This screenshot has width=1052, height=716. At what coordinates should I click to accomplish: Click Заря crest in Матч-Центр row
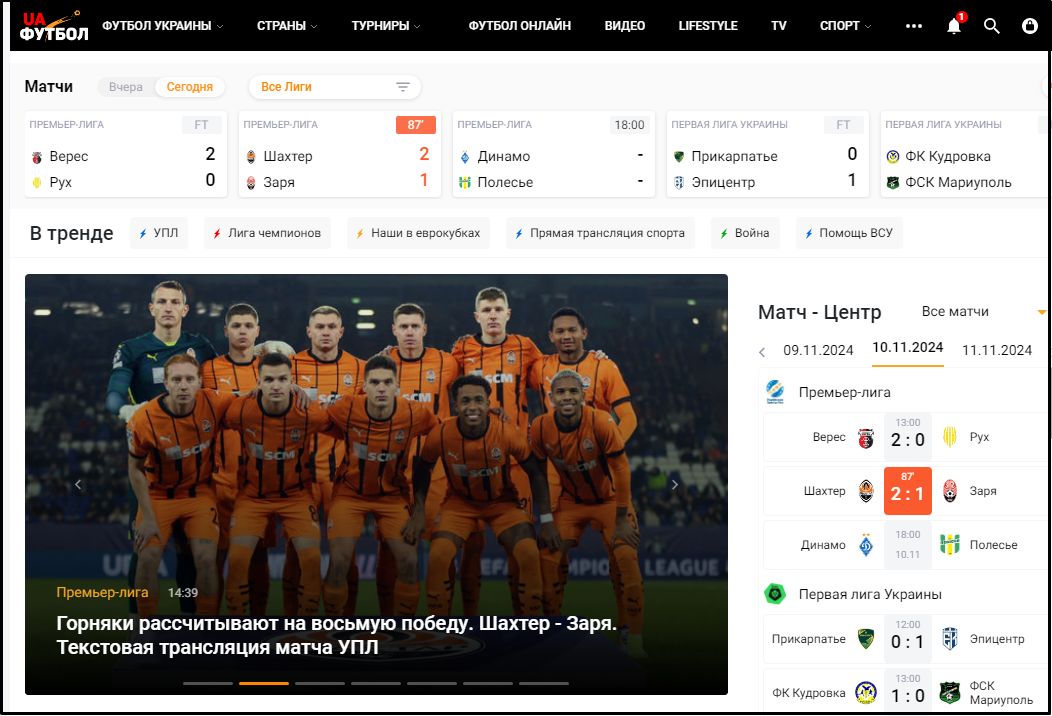[950, 491]
